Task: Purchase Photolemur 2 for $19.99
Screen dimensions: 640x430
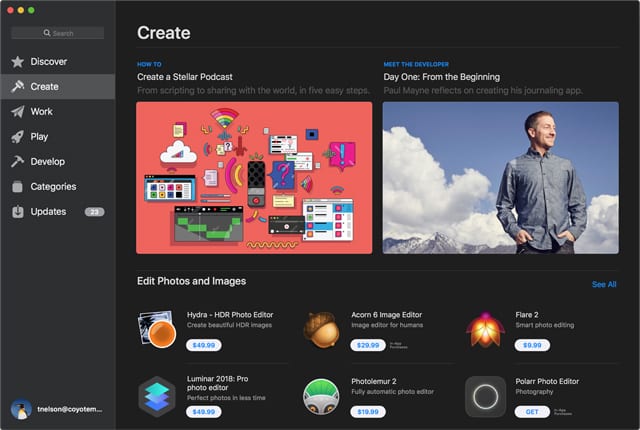Action: tap(367, 411)
